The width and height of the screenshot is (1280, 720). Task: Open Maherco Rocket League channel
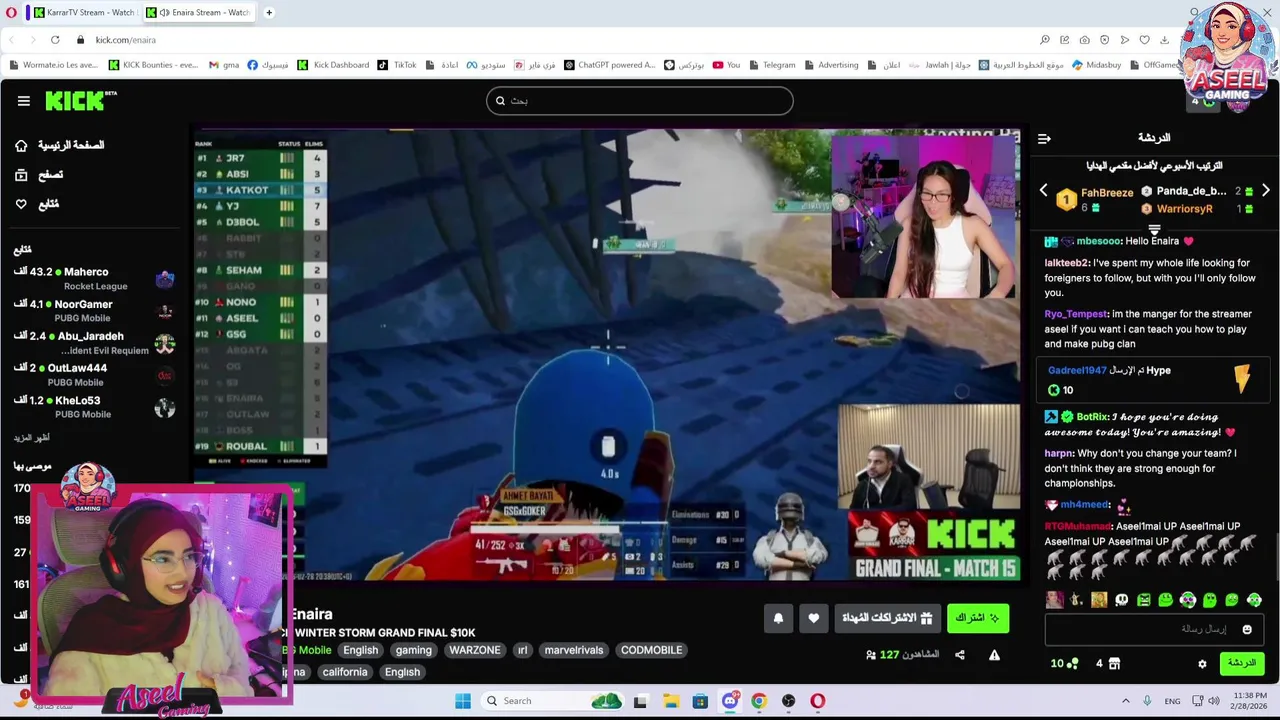[95, 278]
